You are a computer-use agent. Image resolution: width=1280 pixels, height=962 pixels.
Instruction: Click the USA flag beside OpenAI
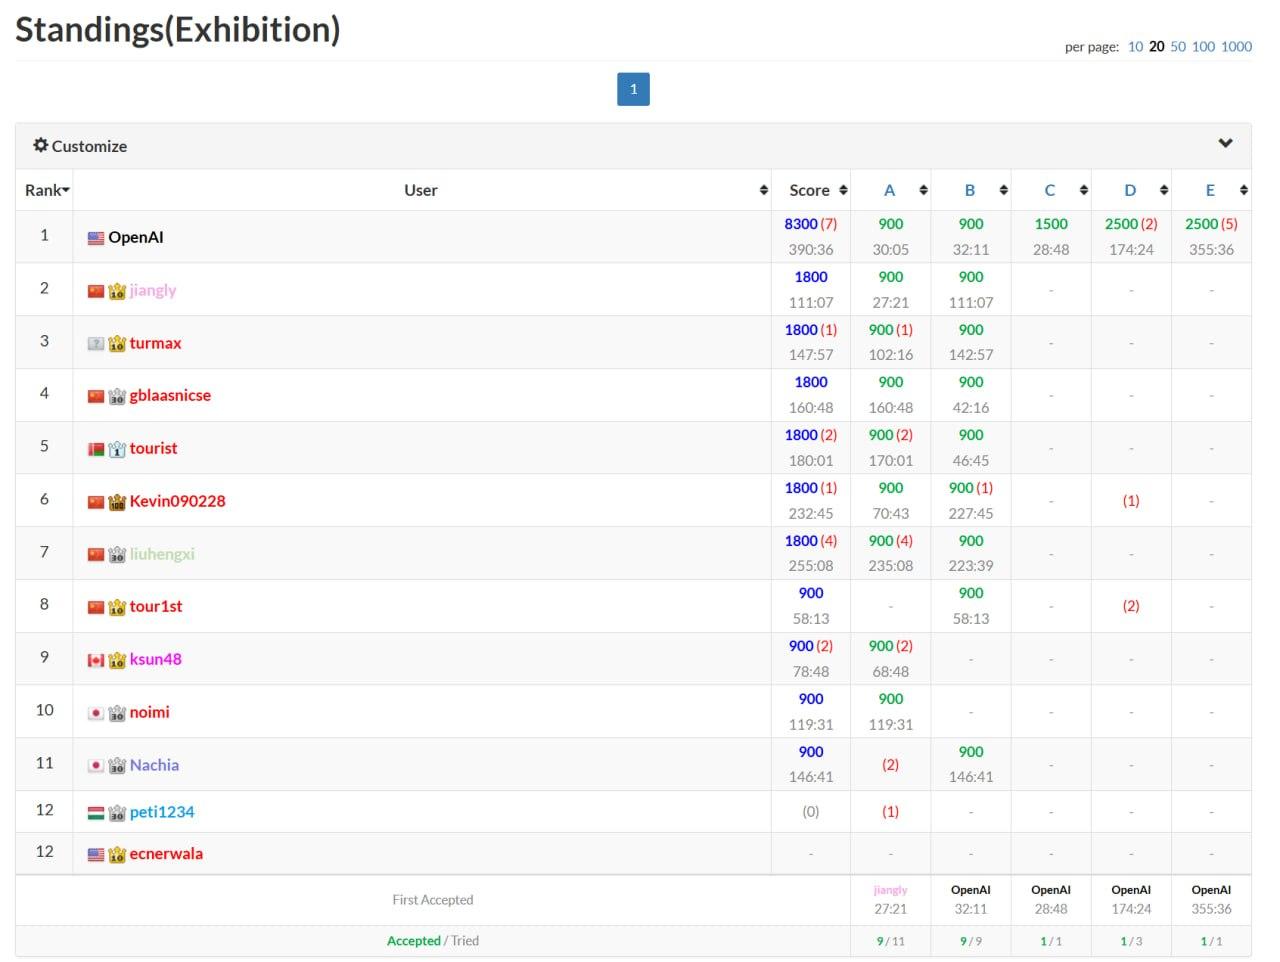coord(96,238)
